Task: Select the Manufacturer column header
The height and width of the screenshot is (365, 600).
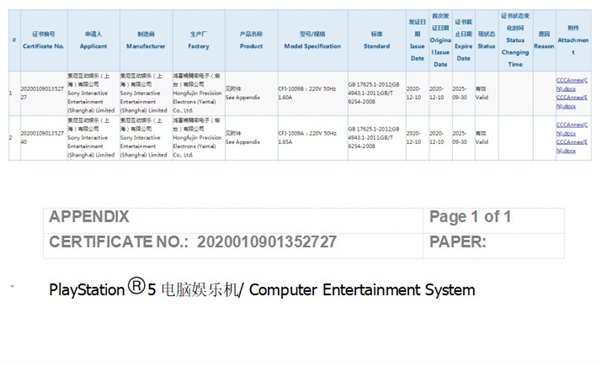Action: pos(146,40)
